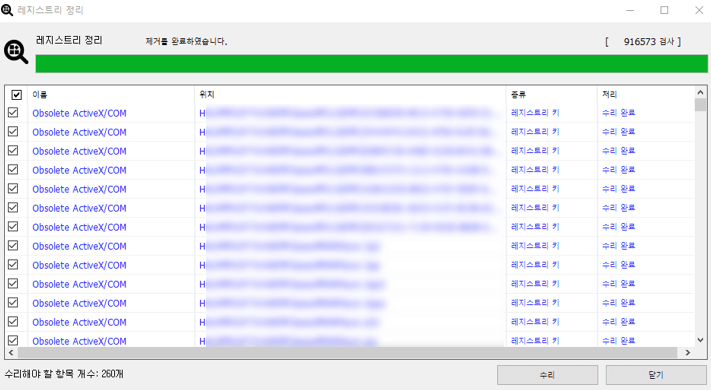Viewport: 711px width, 390px height.
Task: Maximize the 레지스트리 정리 window
Action: [664, 10]
